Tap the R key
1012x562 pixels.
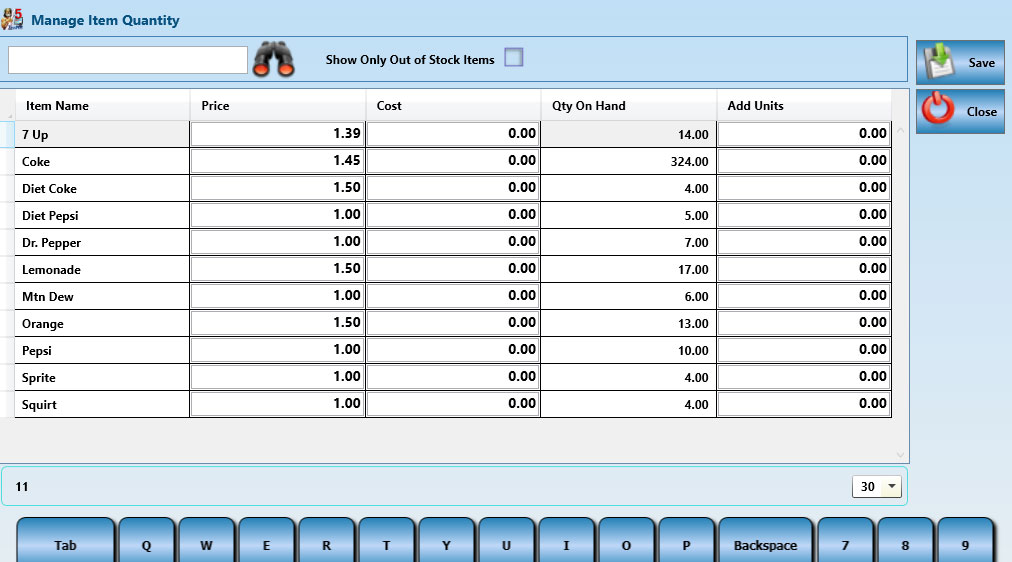tap(327, 541)
